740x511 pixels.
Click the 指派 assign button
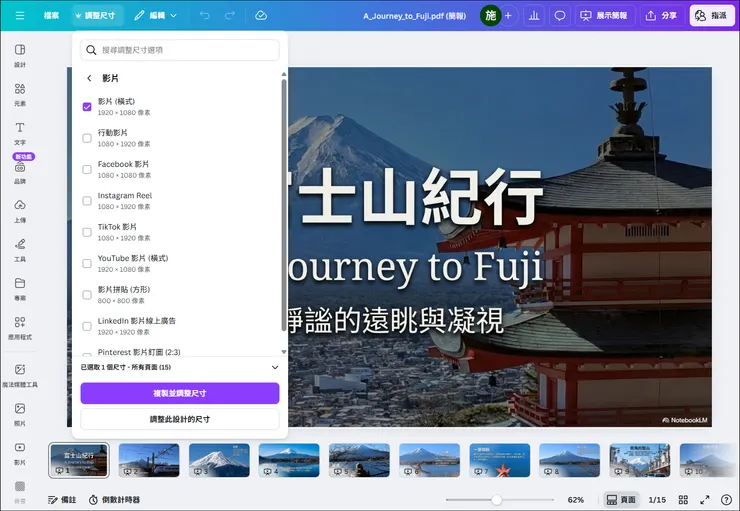[712, 16]
